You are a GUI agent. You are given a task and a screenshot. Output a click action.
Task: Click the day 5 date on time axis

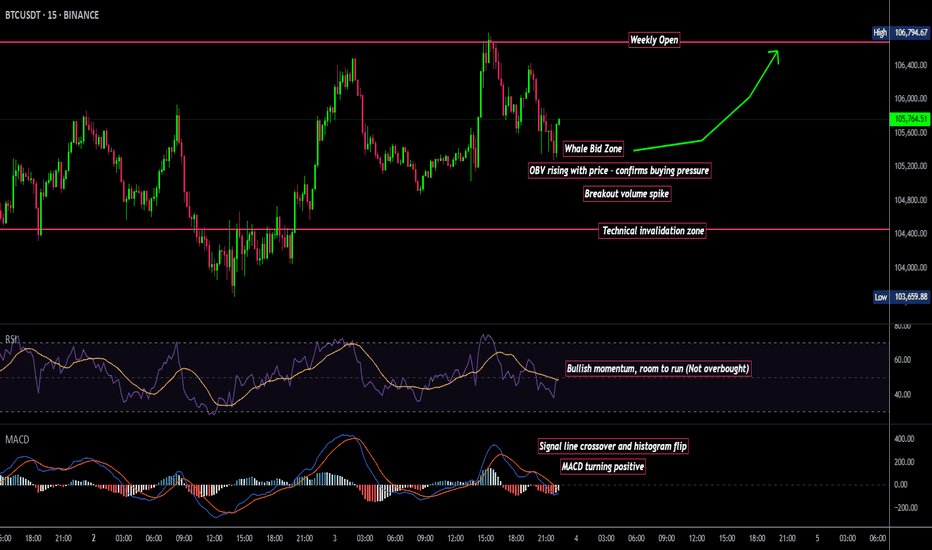click(x=817, y=538)
